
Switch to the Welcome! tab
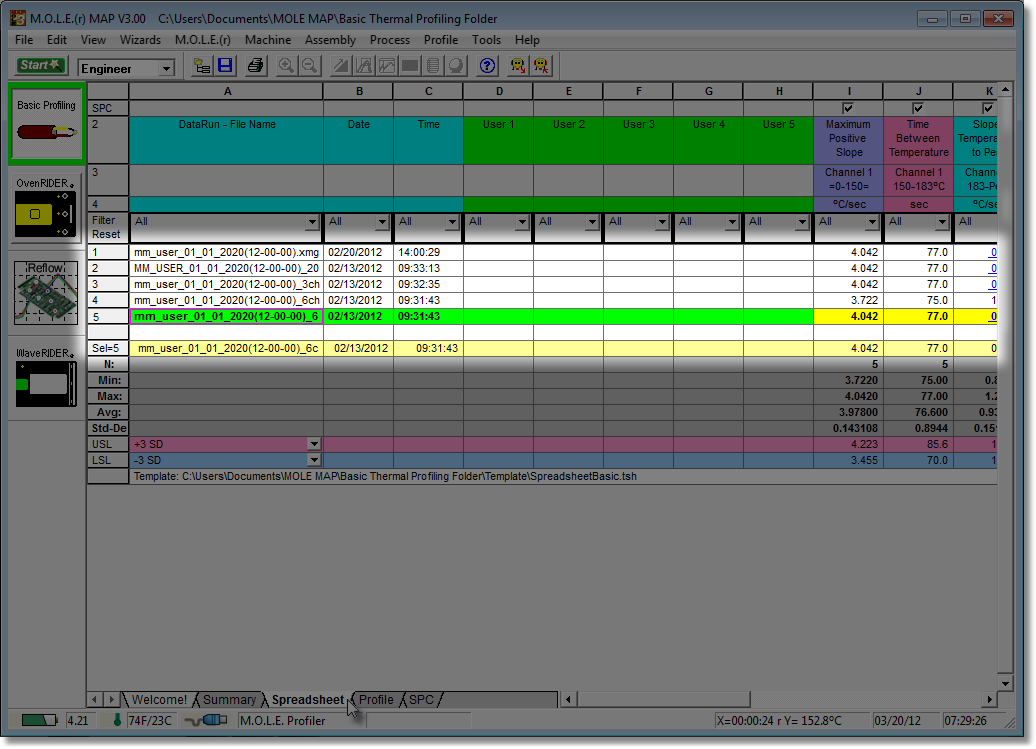pos(159,699)
